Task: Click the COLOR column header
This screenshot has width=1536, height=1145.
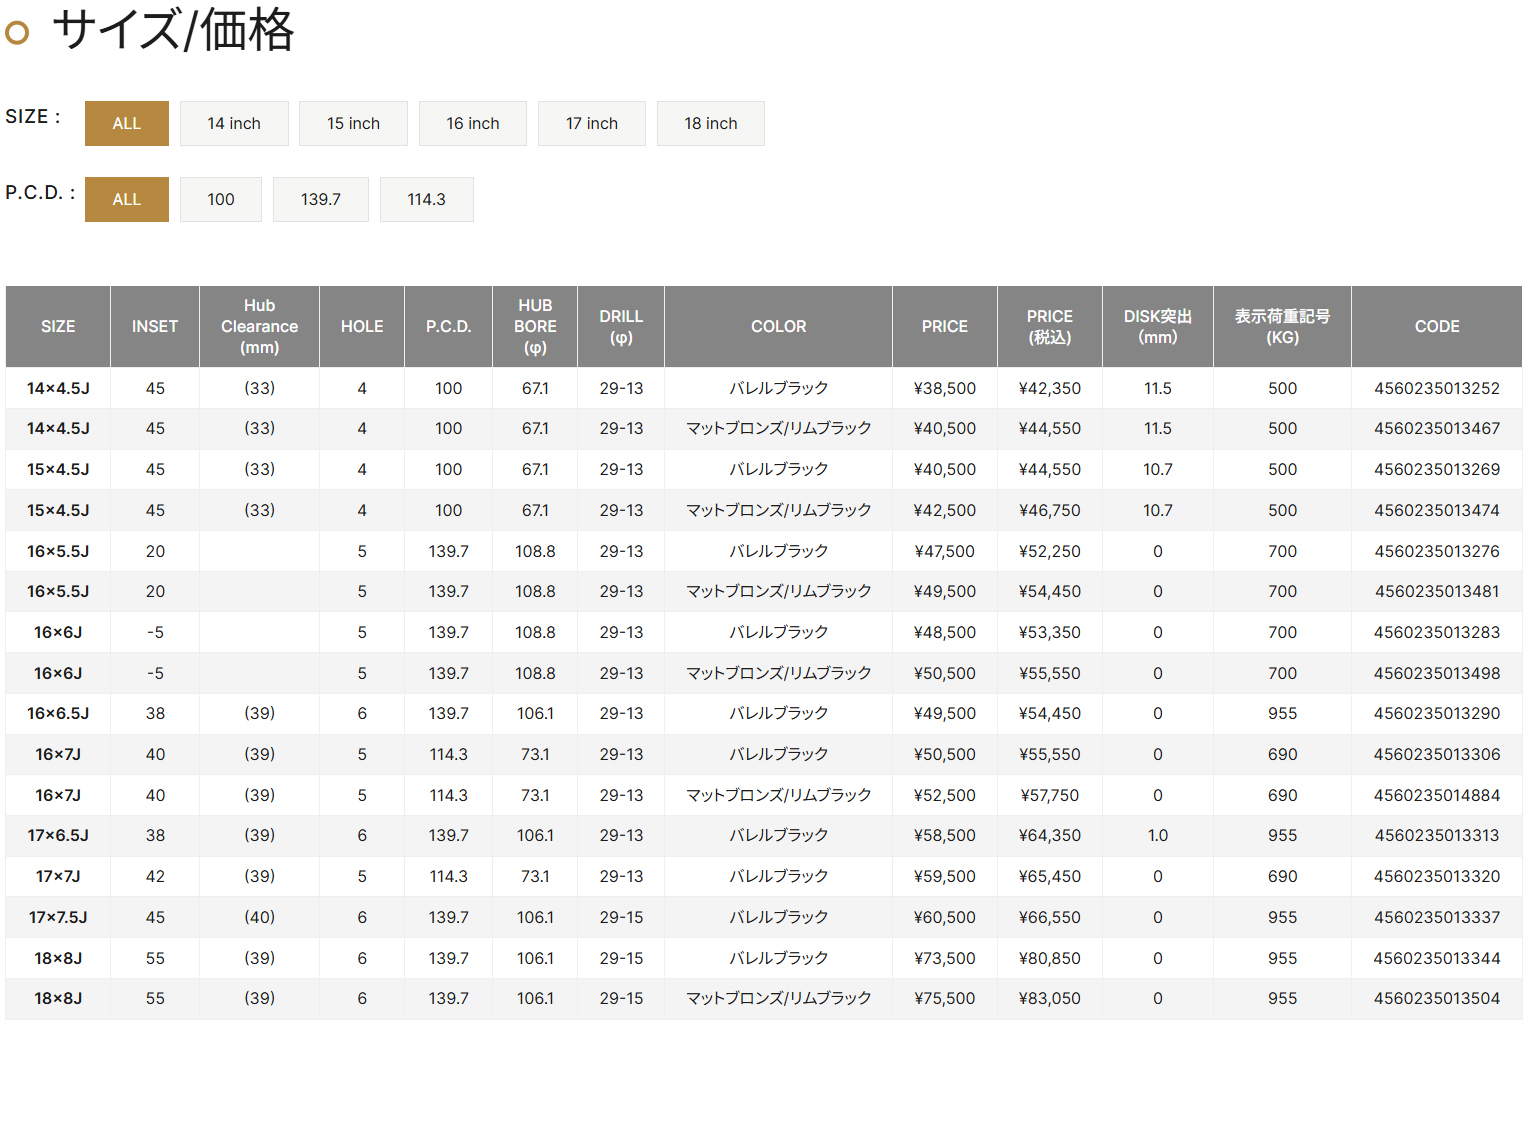Action: [778, 327]
